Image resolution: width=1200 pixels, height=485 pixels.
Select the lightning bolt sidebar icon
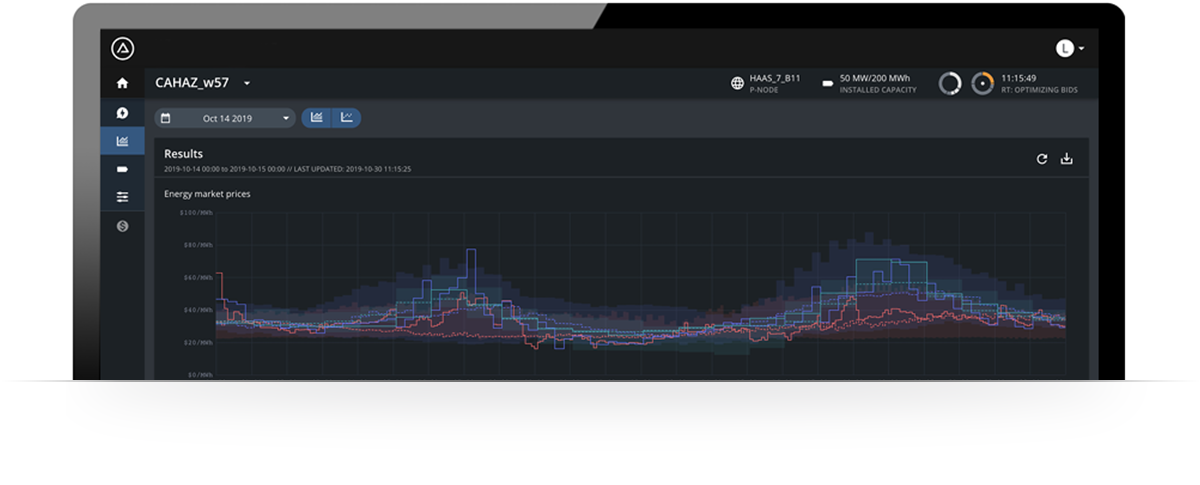[x=122, y=113]
